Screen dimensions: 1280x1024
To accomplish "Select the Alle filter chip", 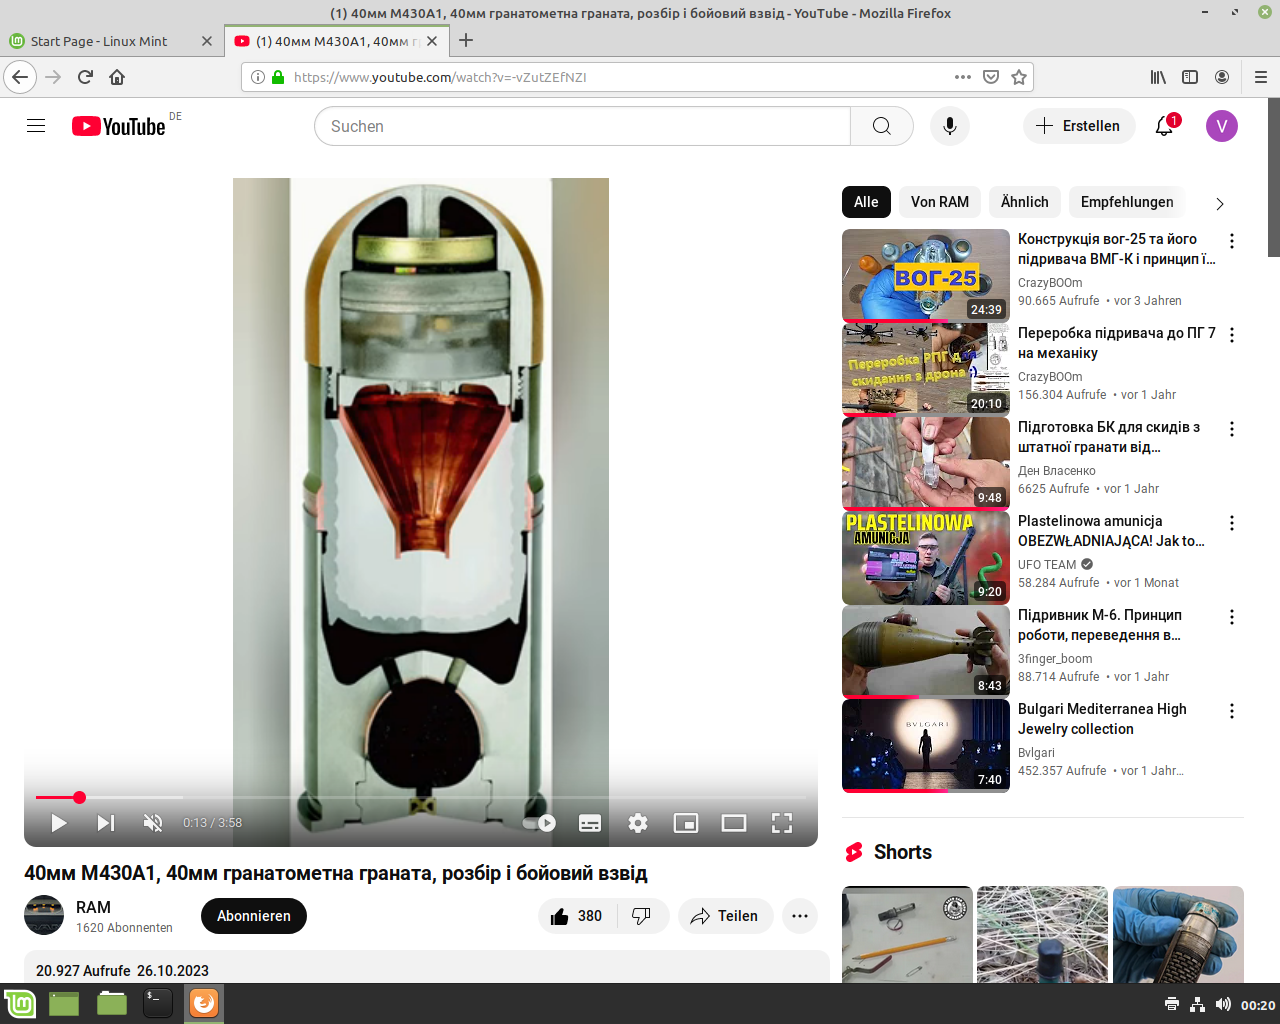I will click(x=866, y=202).
